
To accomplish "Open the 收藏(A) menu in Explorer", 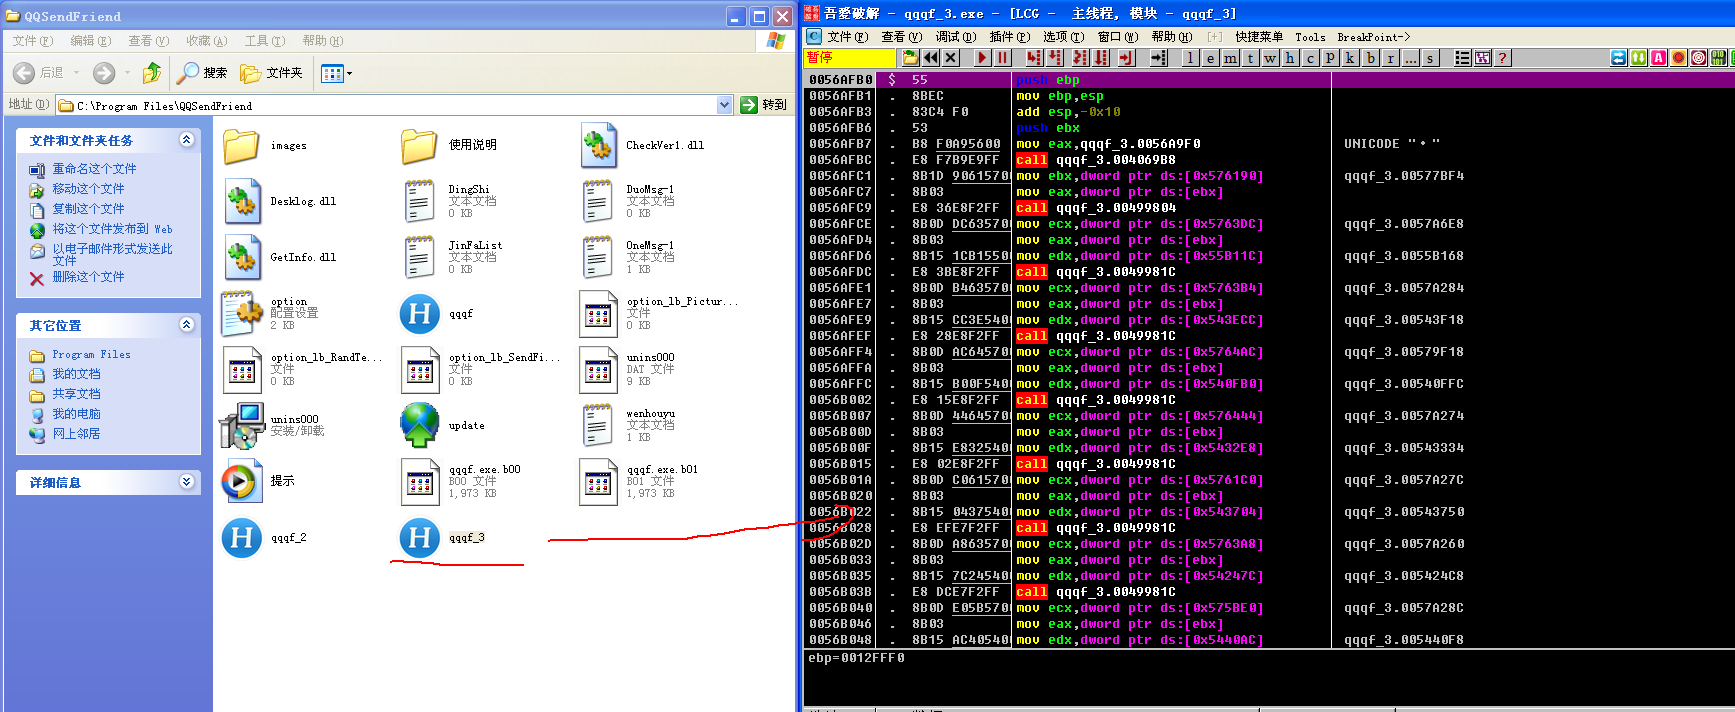I will pos(207,41).
